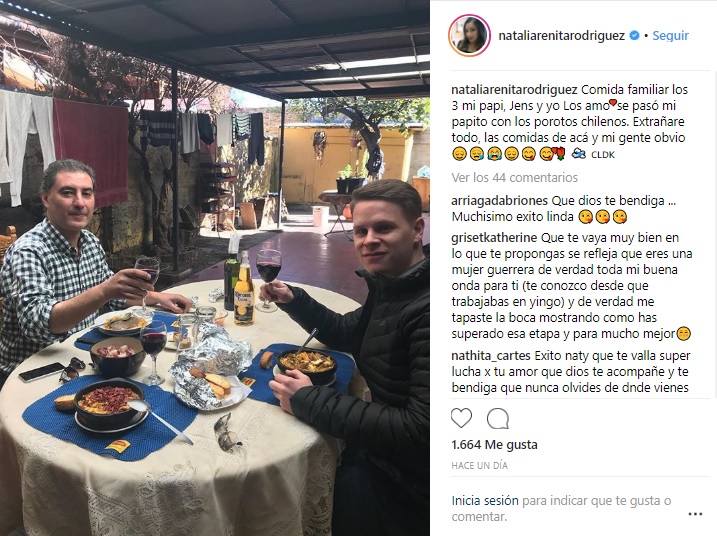Expand Ver los 44 comentarios
The height and width of the screenshot is (536, 717).
pyautogui.click(x=514, y=177)
